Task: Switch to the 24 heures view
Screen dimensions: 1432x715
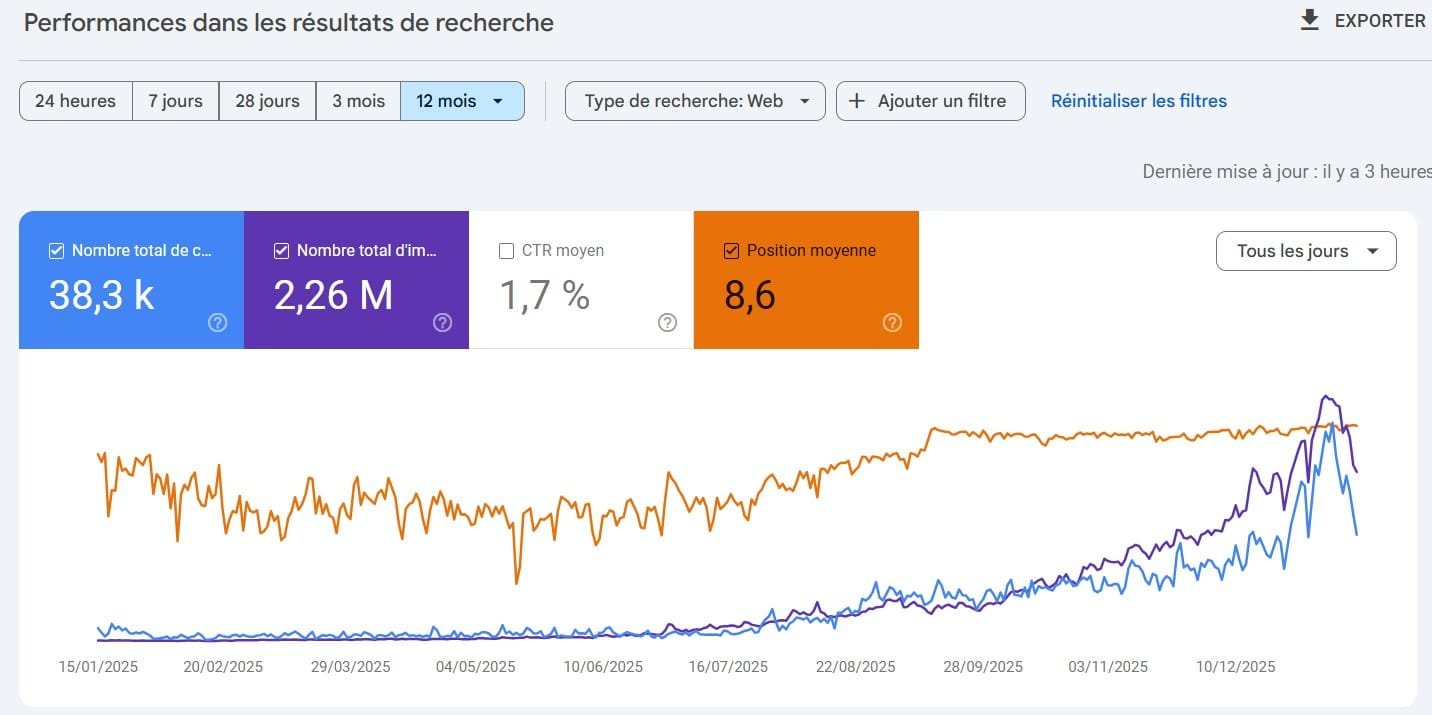Action: (75, 100)
